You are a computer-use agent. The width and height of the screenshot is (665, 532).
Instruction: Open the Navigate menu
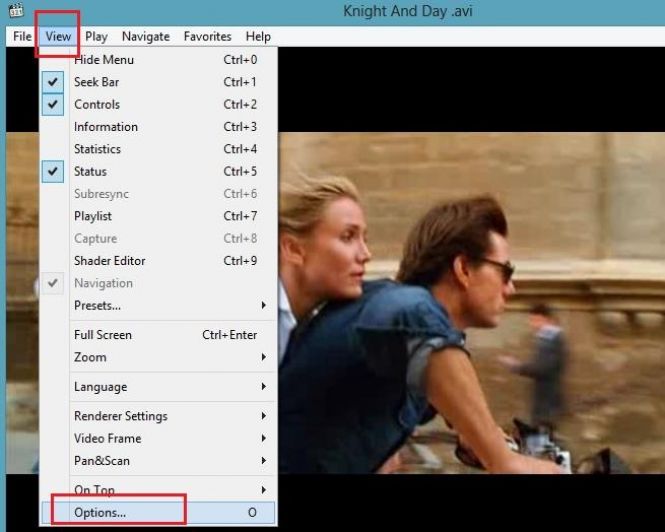pyautogui.click(x=145, y=36)
